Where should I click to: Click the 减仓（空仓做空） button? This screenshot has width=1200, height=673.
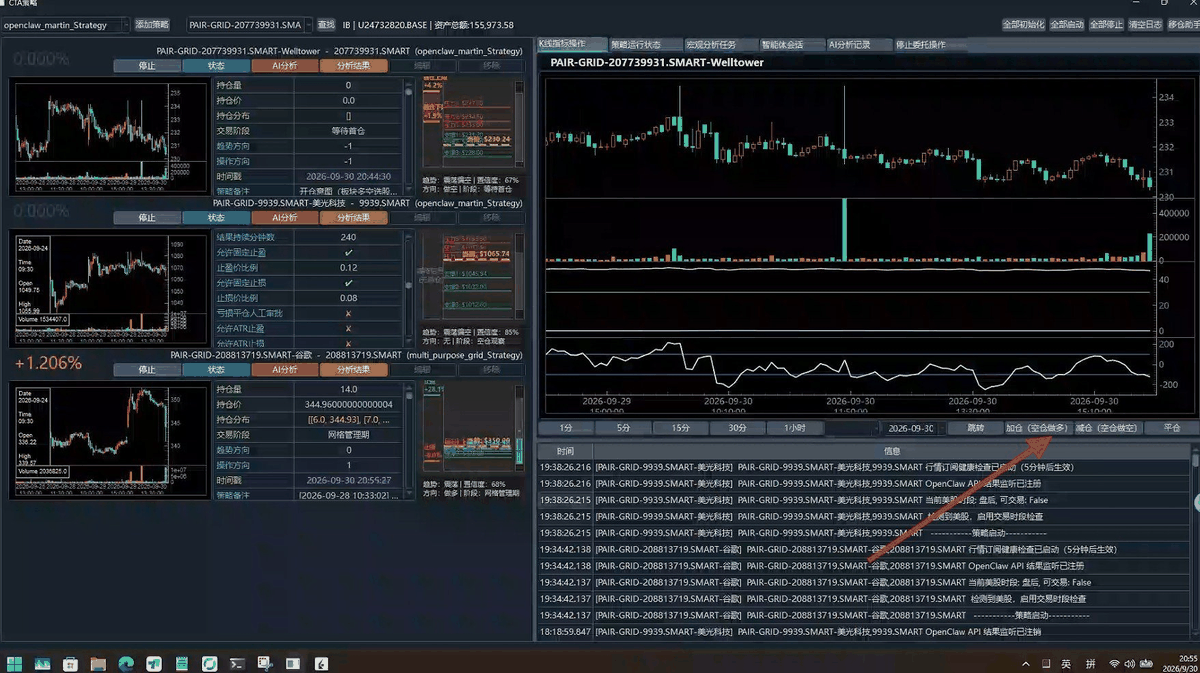click(x=1106, y=428)
